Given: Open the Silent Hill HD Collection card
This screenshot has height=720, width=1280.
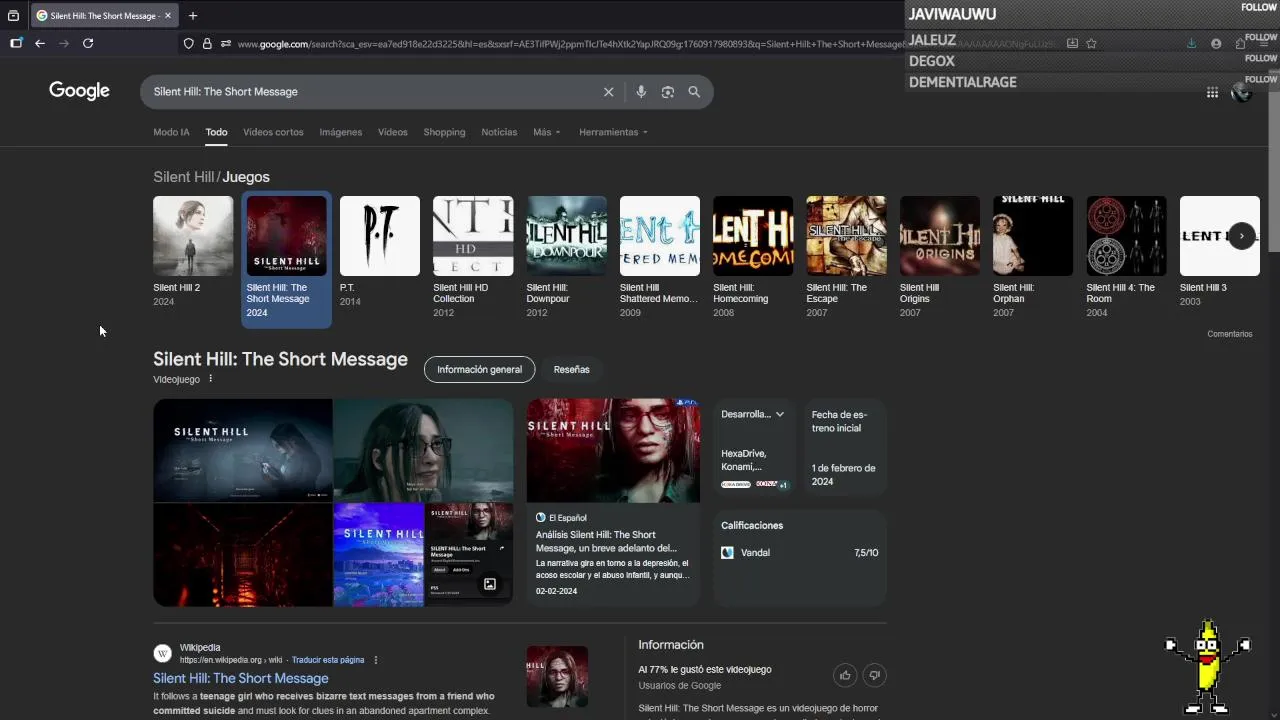Looking at the screenshot, I should pyautogui.click(x=473, y=256).
